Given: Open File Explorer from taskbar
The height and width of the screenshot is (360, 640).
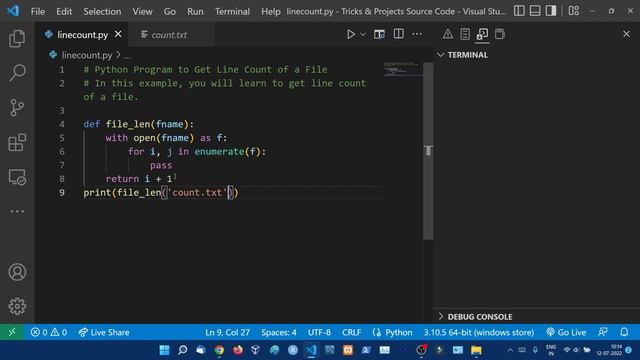Looking at the screenshot, I should pos(476,350).
